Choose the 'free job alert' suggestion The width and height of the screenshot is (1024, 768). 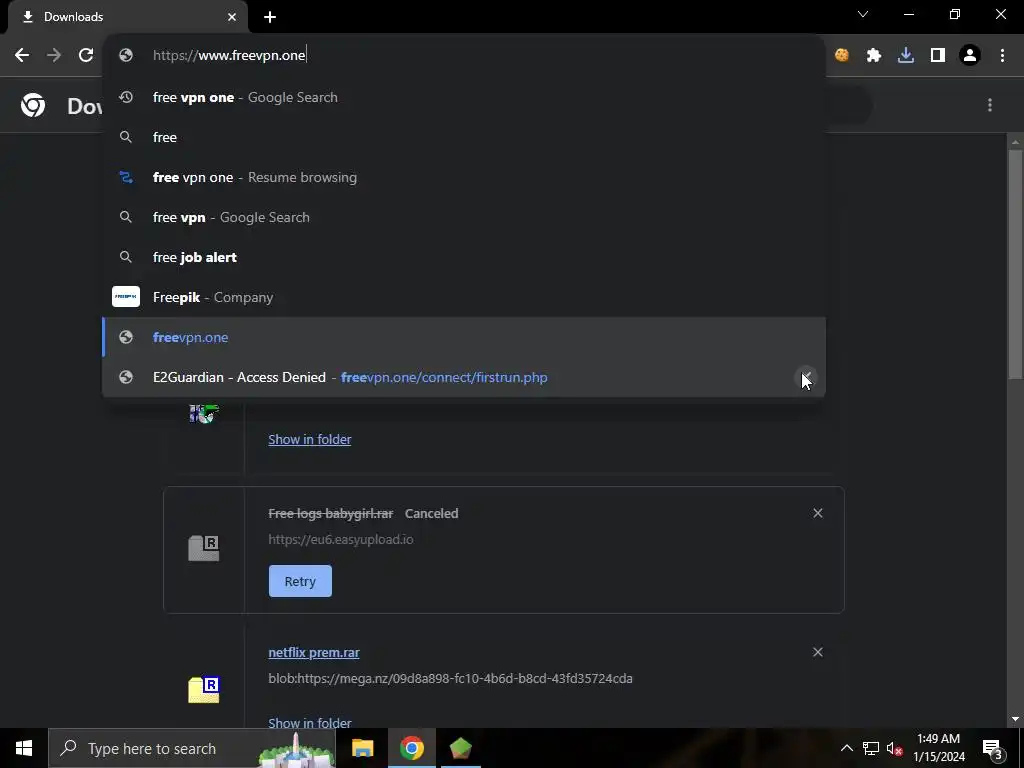click(464, 257)
